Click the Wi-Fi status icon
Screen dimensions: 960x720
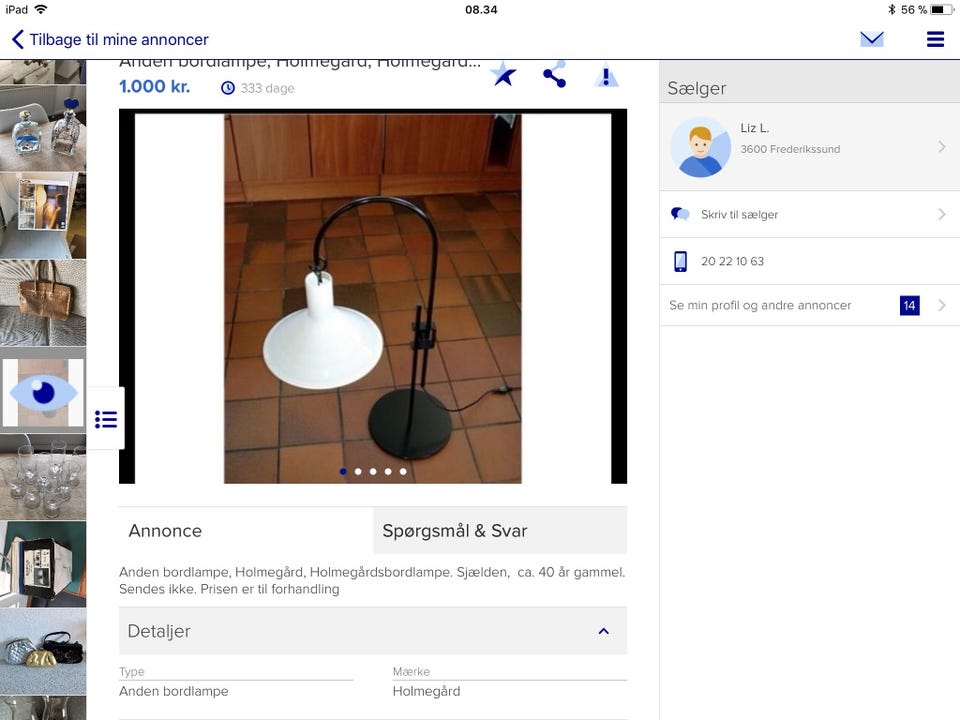pos(40,9)
